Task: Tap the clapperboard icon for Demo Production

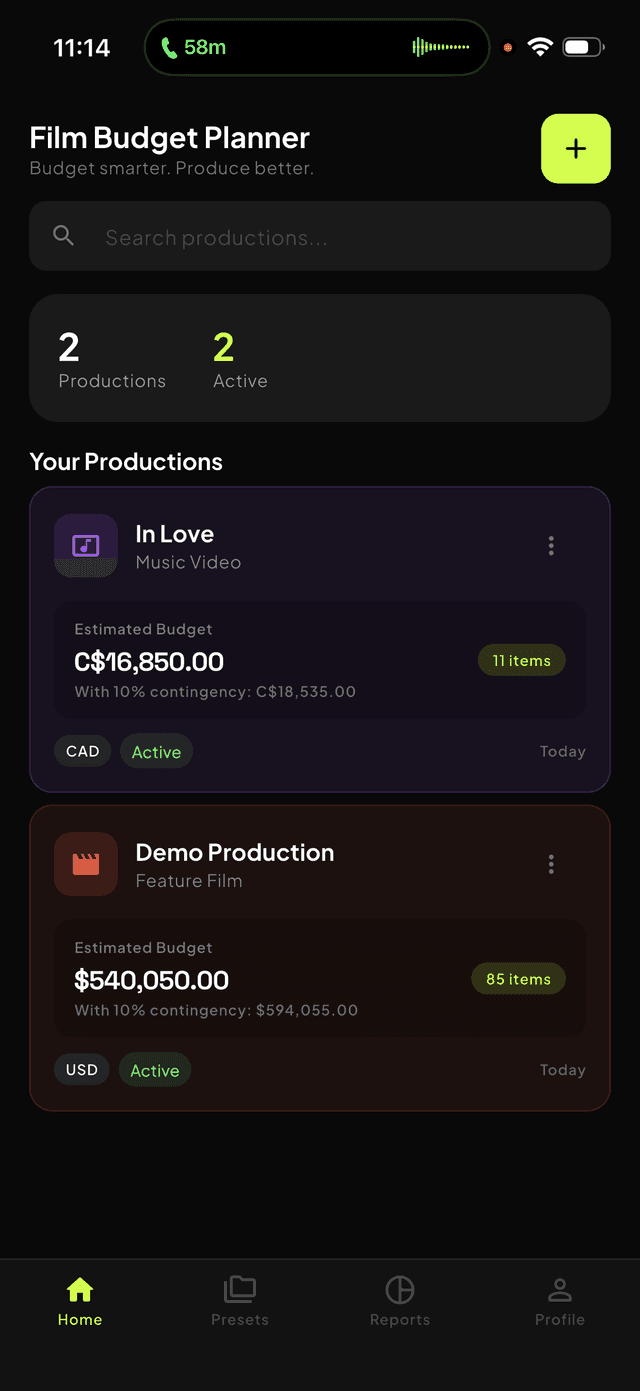Action: click(x=85, y=864)
